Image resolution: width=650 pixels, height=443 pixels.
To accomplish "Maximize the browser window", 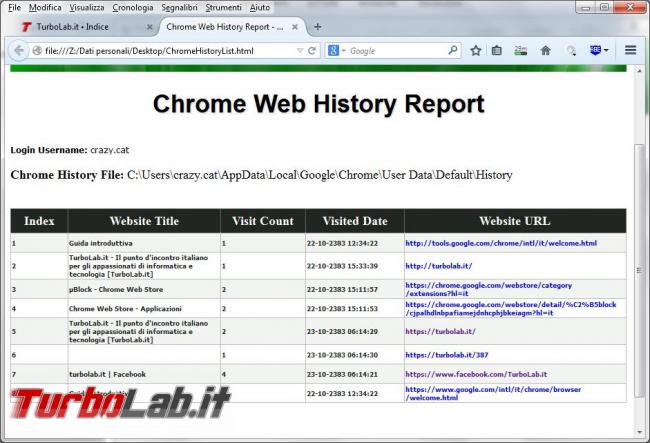I will pos(604,7).
